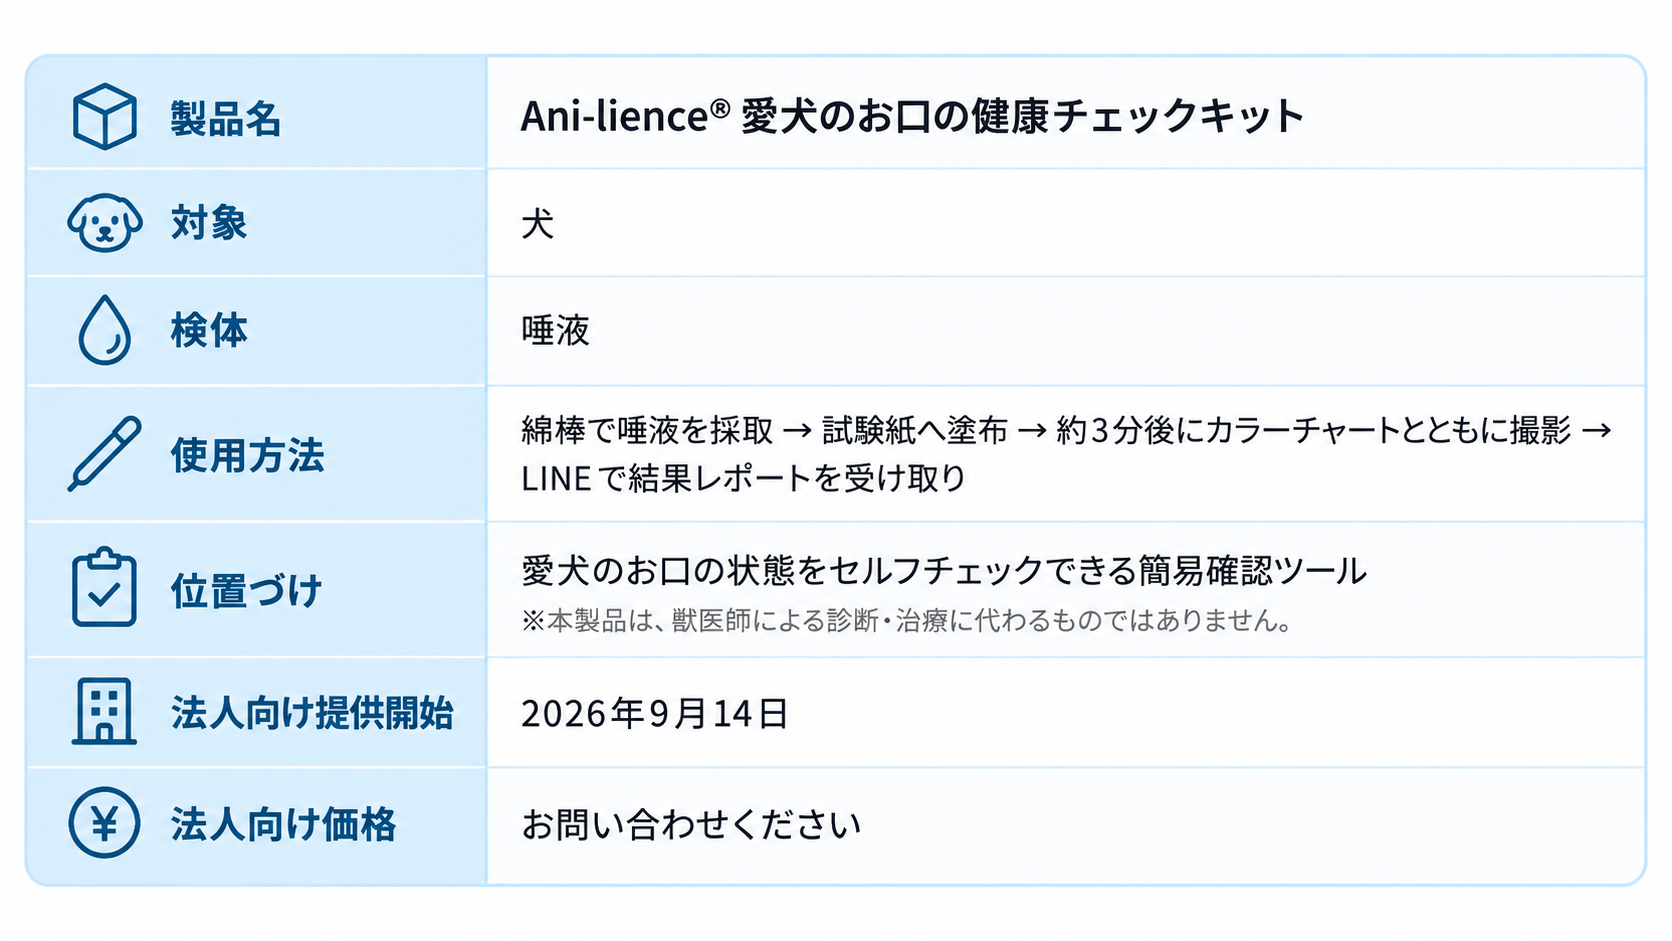Click the disclaimer note starting with ※本製品は
This screenshot has width=1672, height=941.
pyautogui.click(x=906, y=620)
